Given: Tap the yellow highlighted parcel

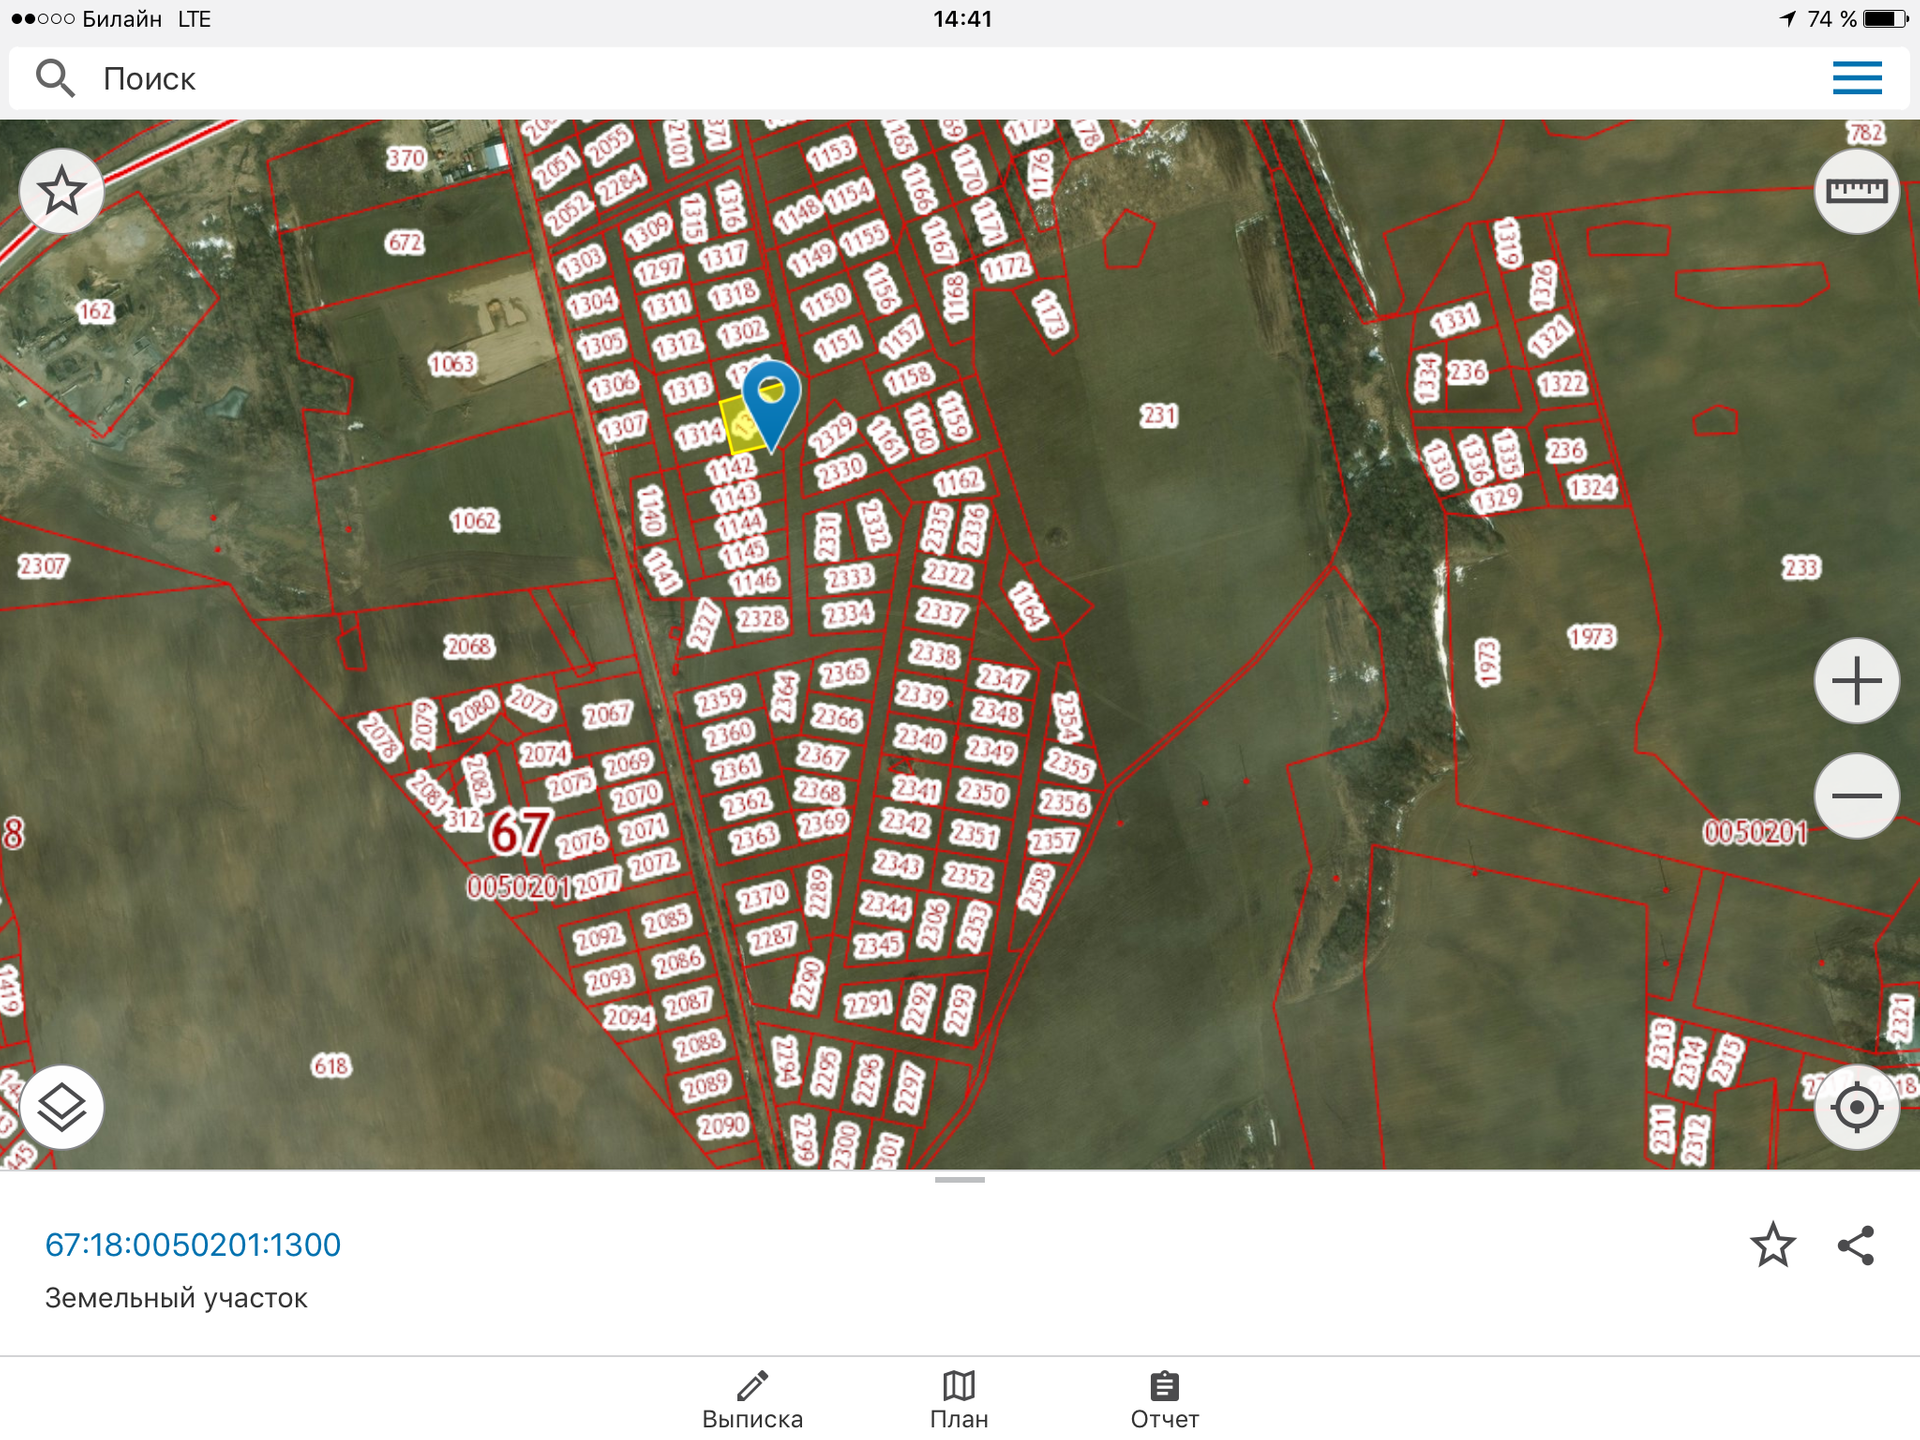Looking at the screenshot, I should (x=738, y=430).
